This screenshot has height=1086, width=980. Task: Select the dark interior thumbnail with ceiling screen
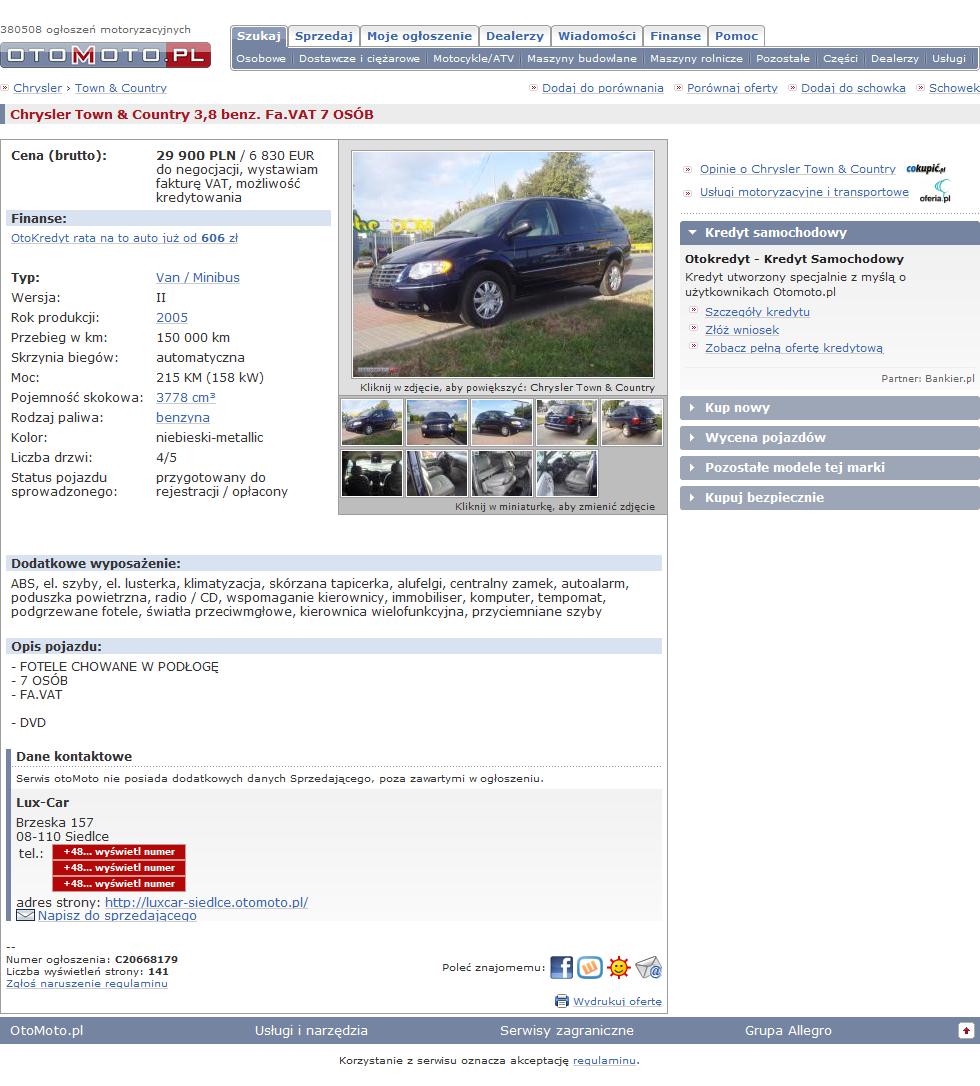(x=372, y=473)
